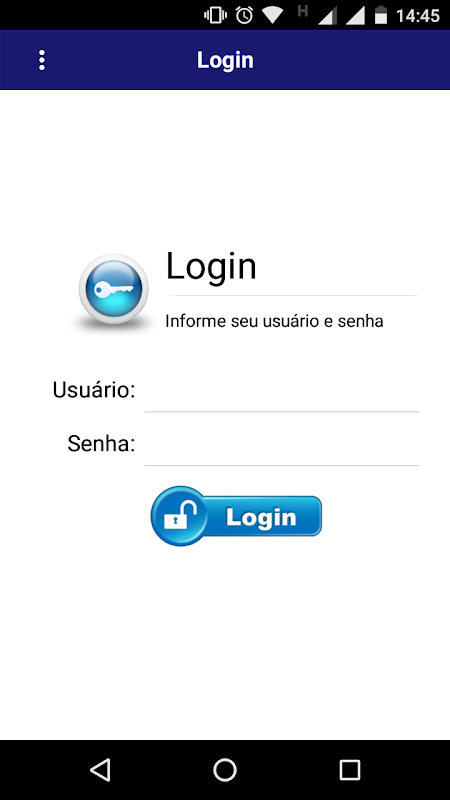Tap the alarm clock status icon
The width and height of the screenshot is (450, 800).
pos(244,15)
